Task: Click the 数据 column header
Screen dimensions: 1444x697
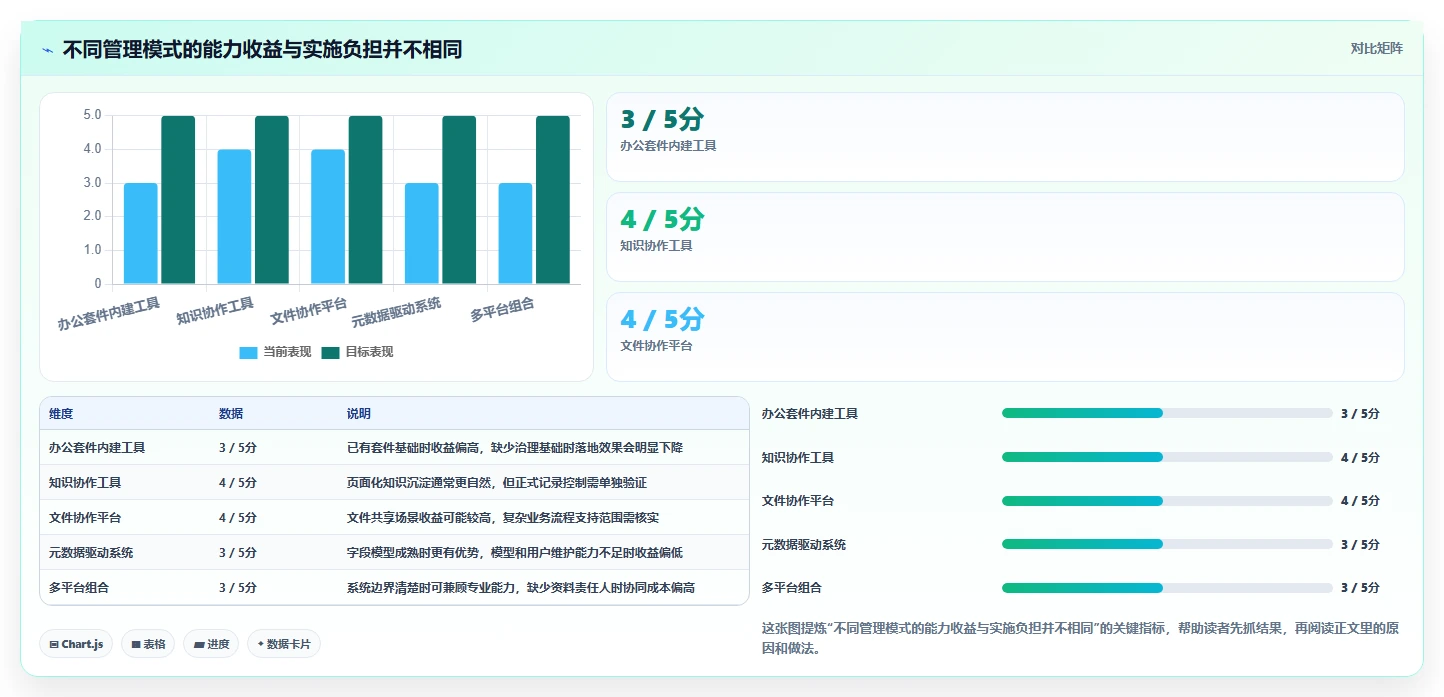Action: click(231, 414)
